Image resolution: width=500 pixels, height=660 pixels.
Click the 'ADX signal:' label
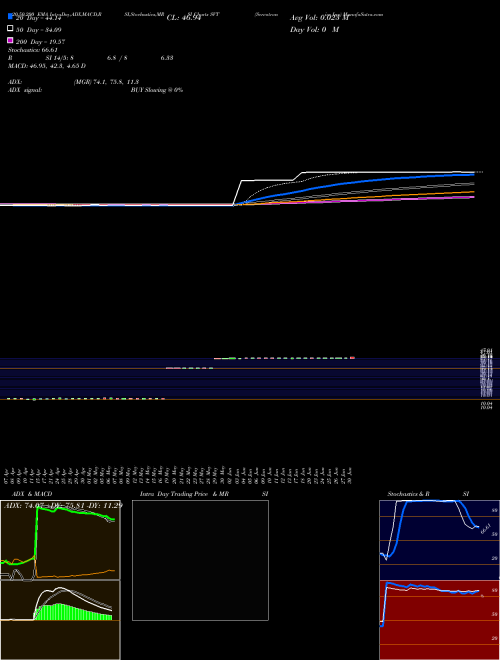(25, 90)
